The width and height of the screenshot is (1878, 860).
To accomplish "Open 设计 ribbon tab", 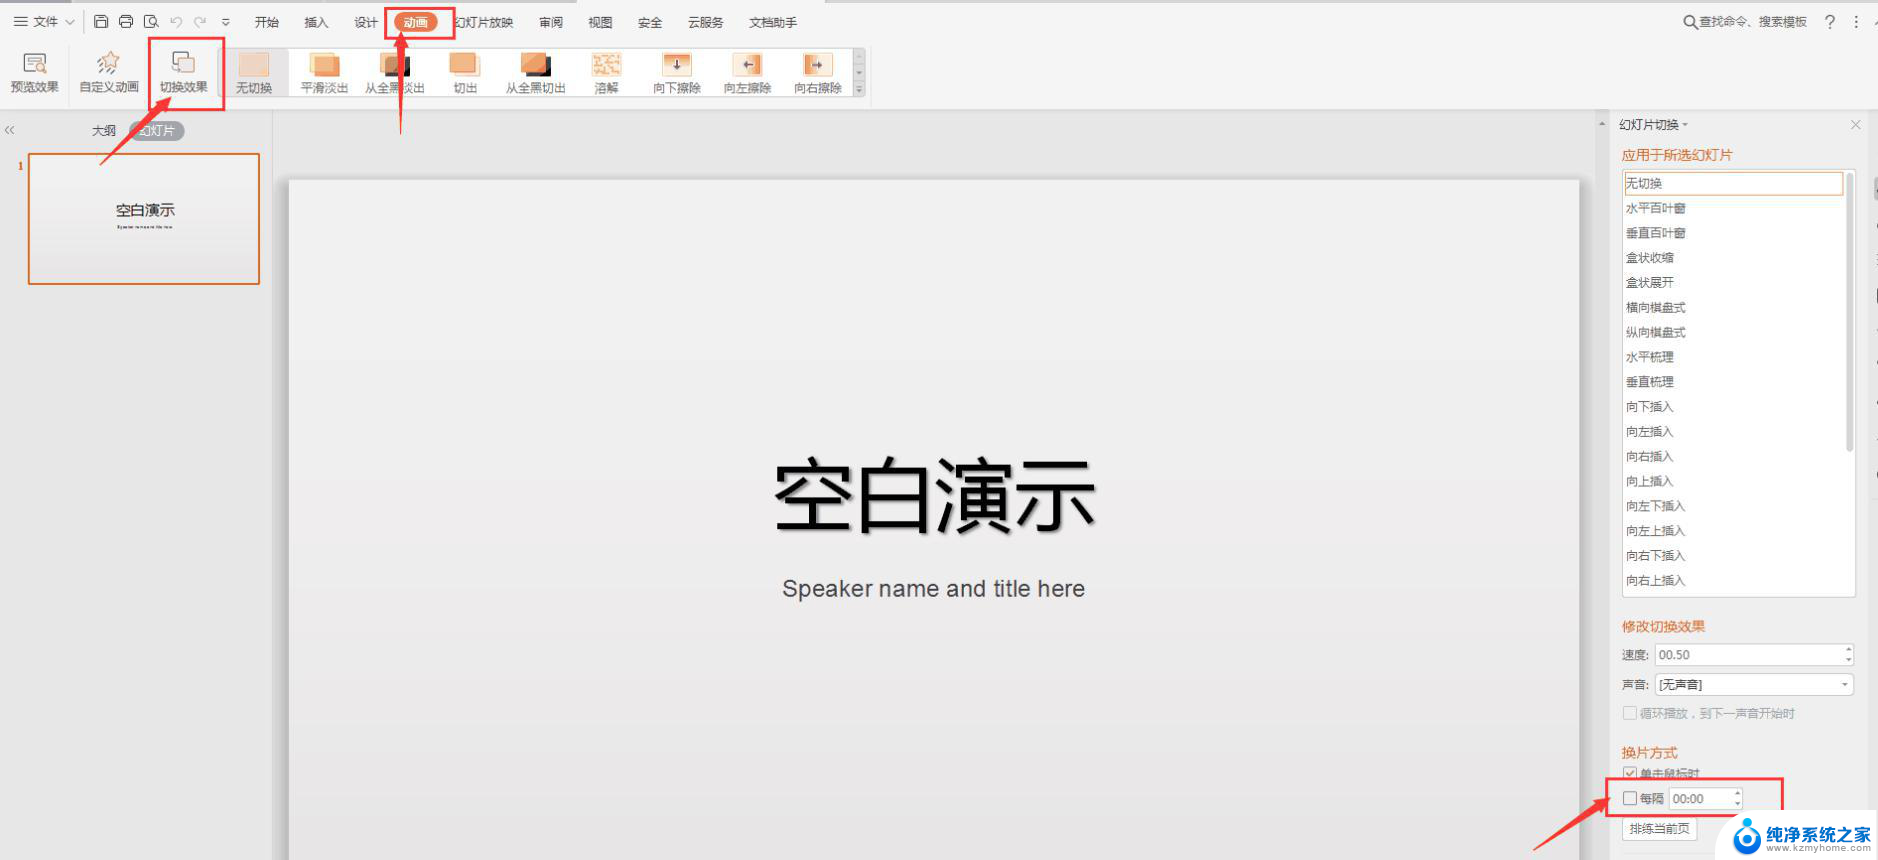I will pos(366,22).
